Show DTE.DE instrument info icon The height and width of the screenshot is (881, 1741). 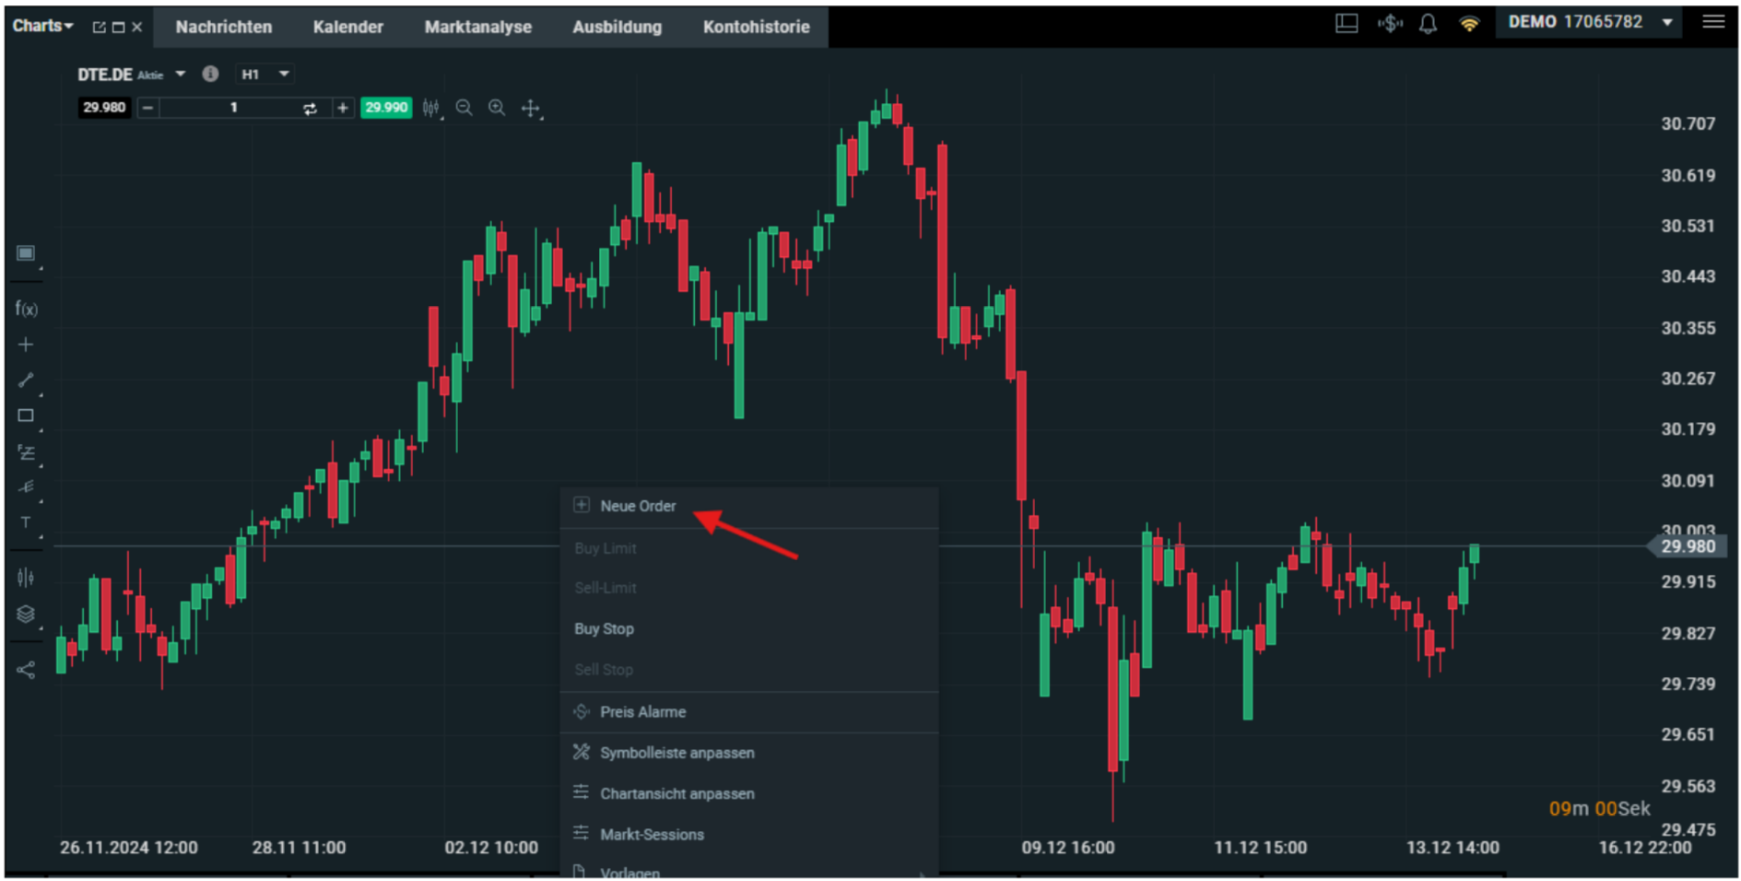click(x=210, y=74)
